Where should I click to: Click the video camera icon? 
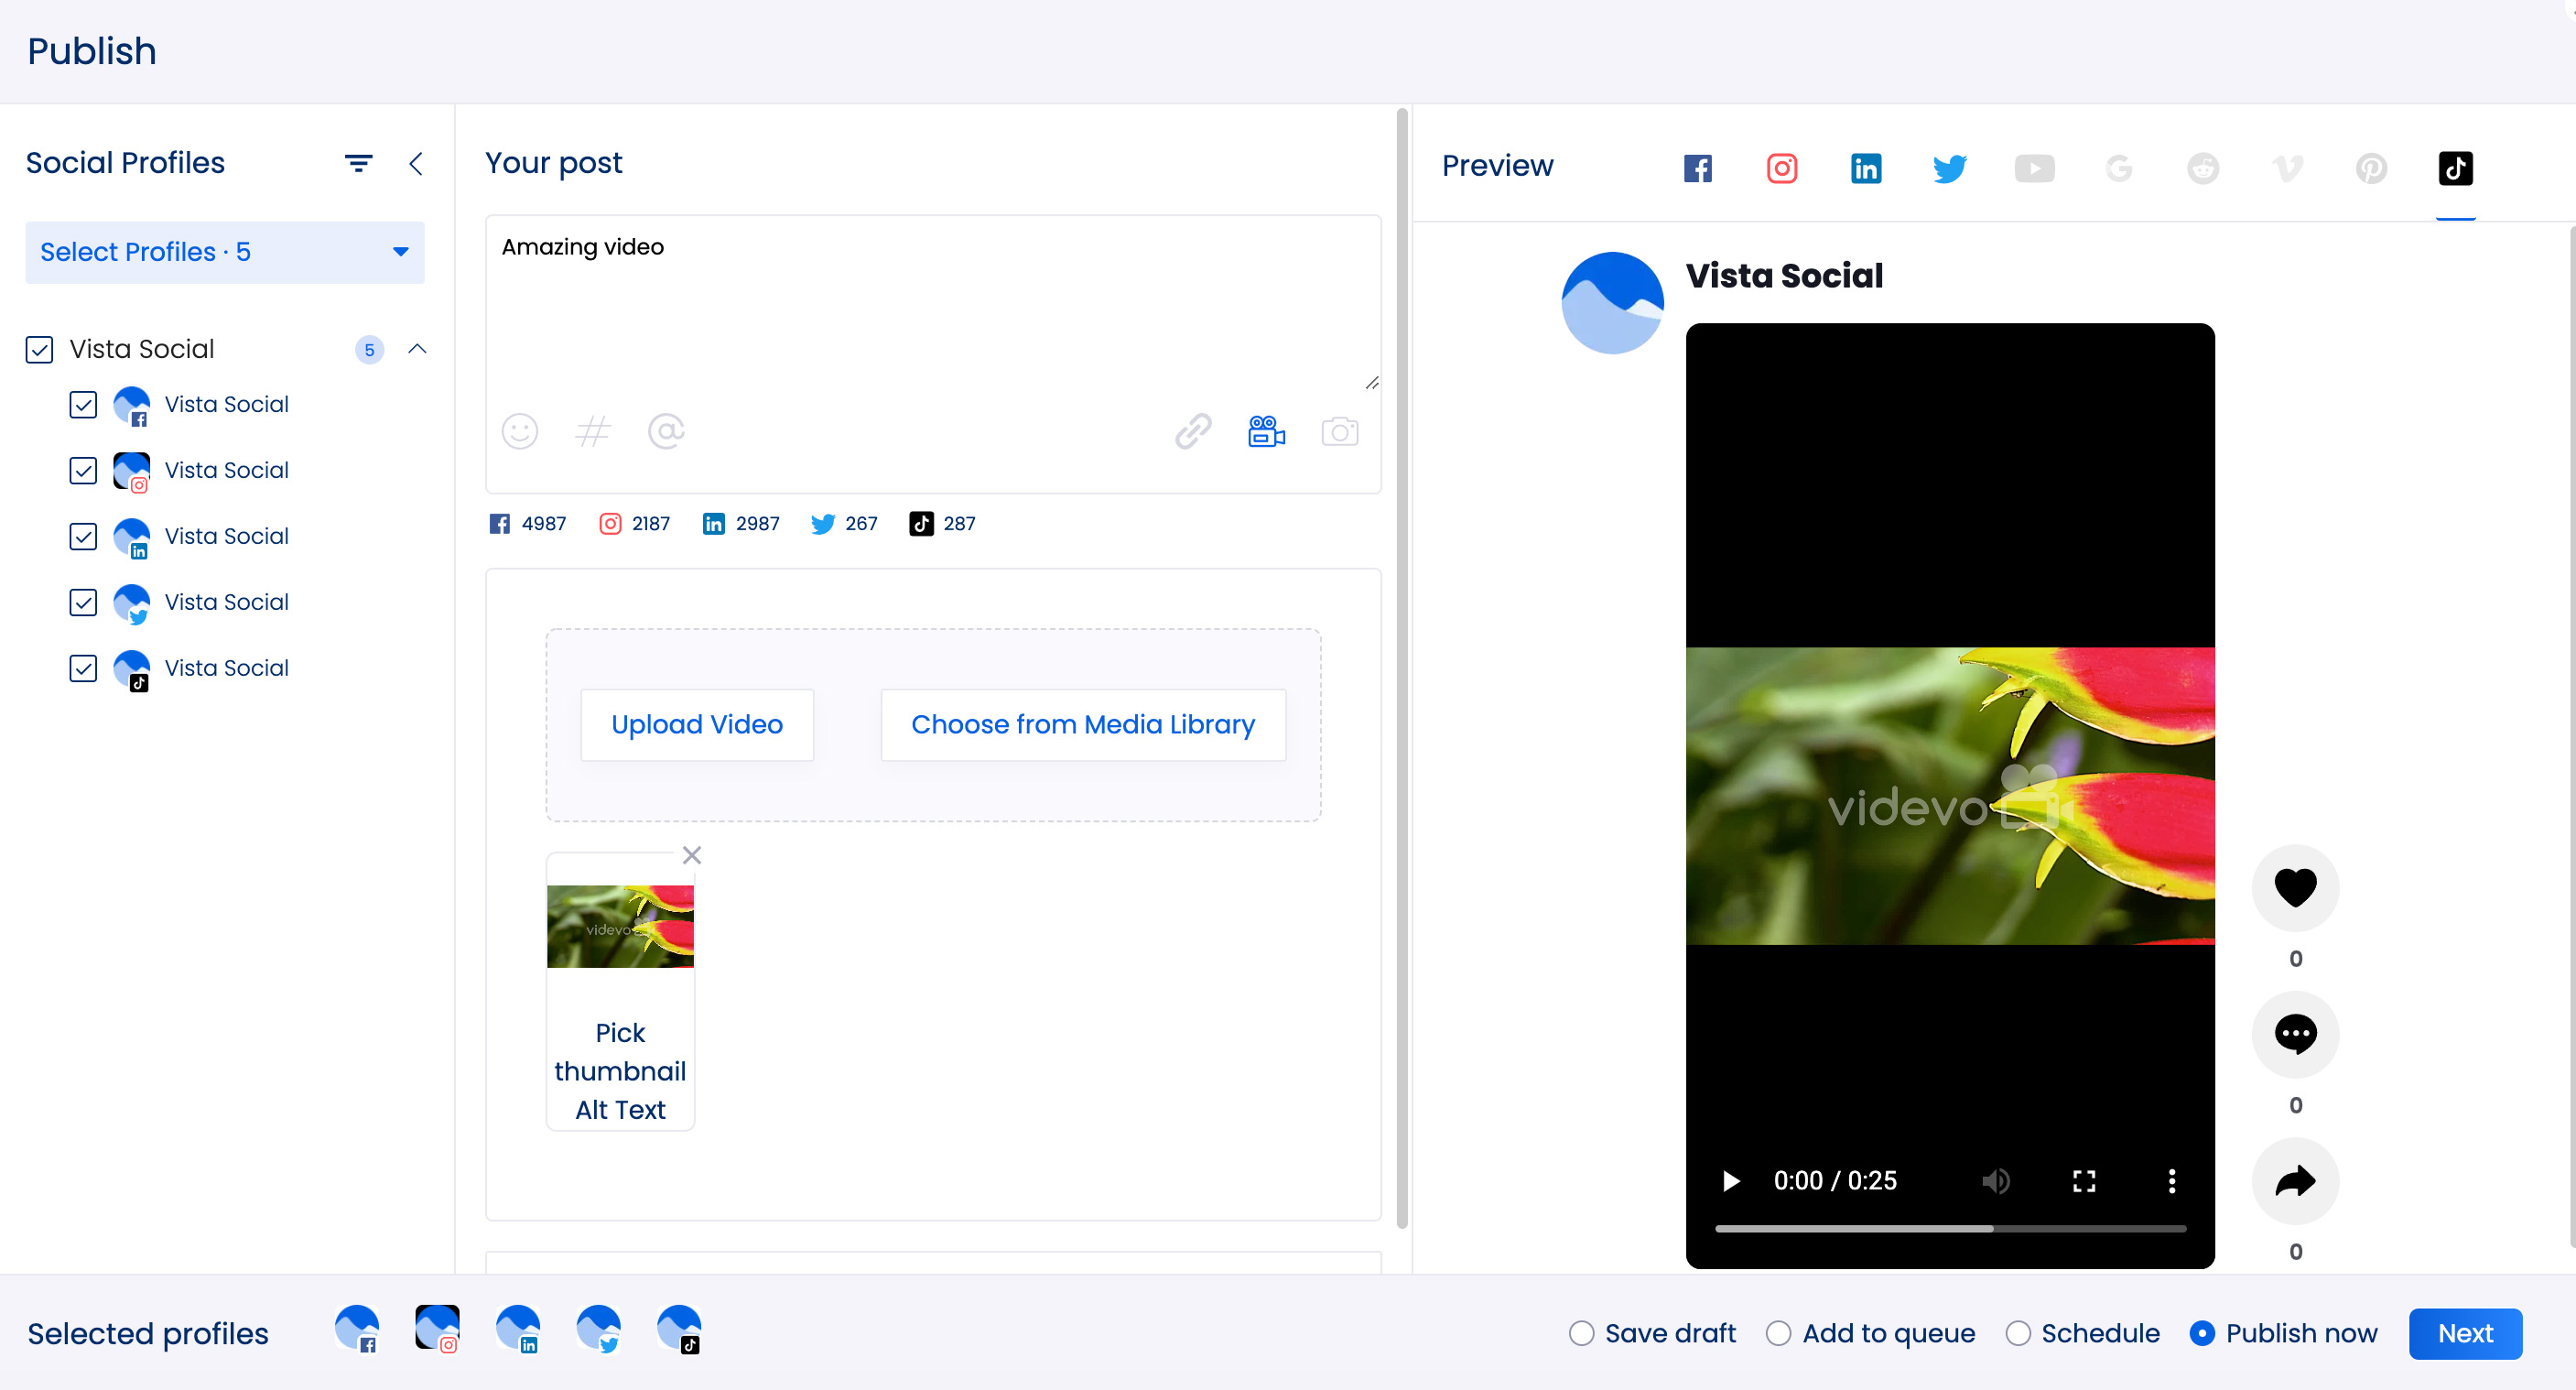pos(1266,432)
